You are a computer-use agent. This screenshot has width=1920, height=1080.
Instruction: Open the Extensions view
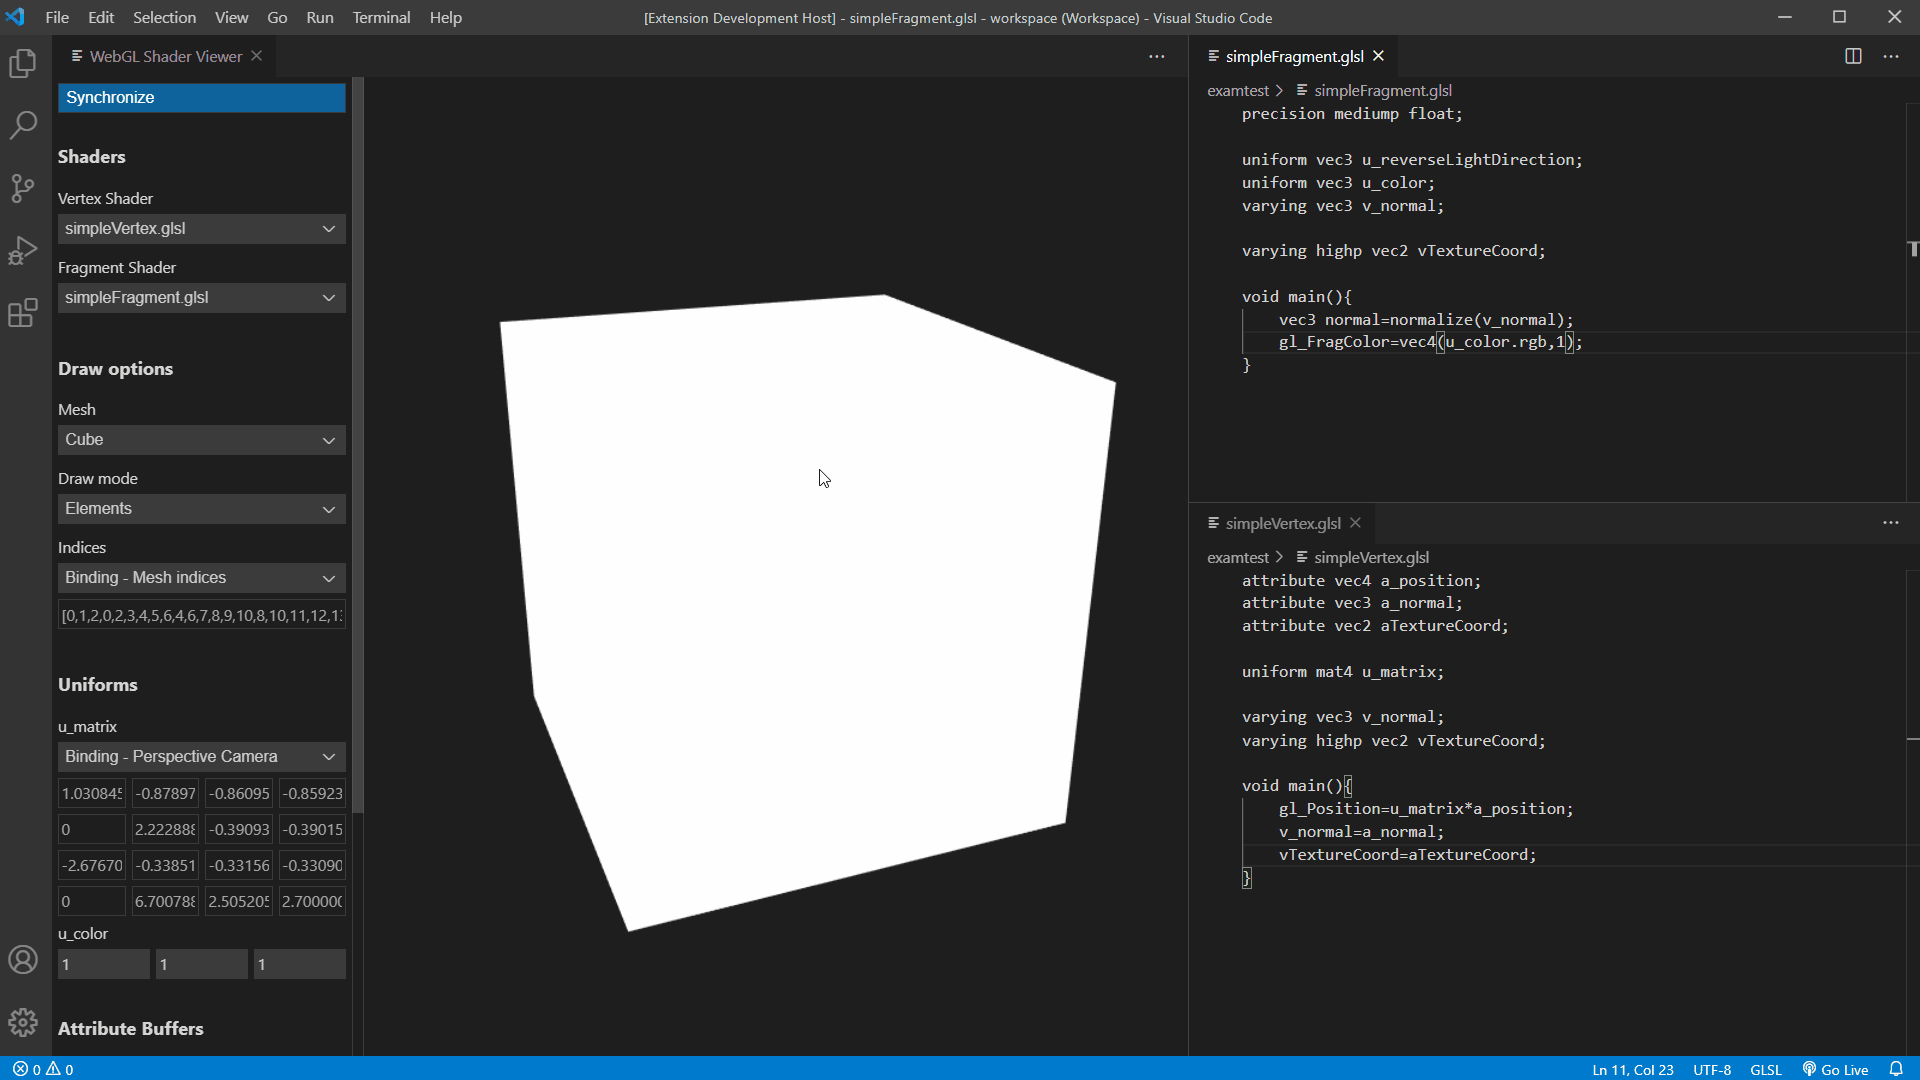point(23,313)
